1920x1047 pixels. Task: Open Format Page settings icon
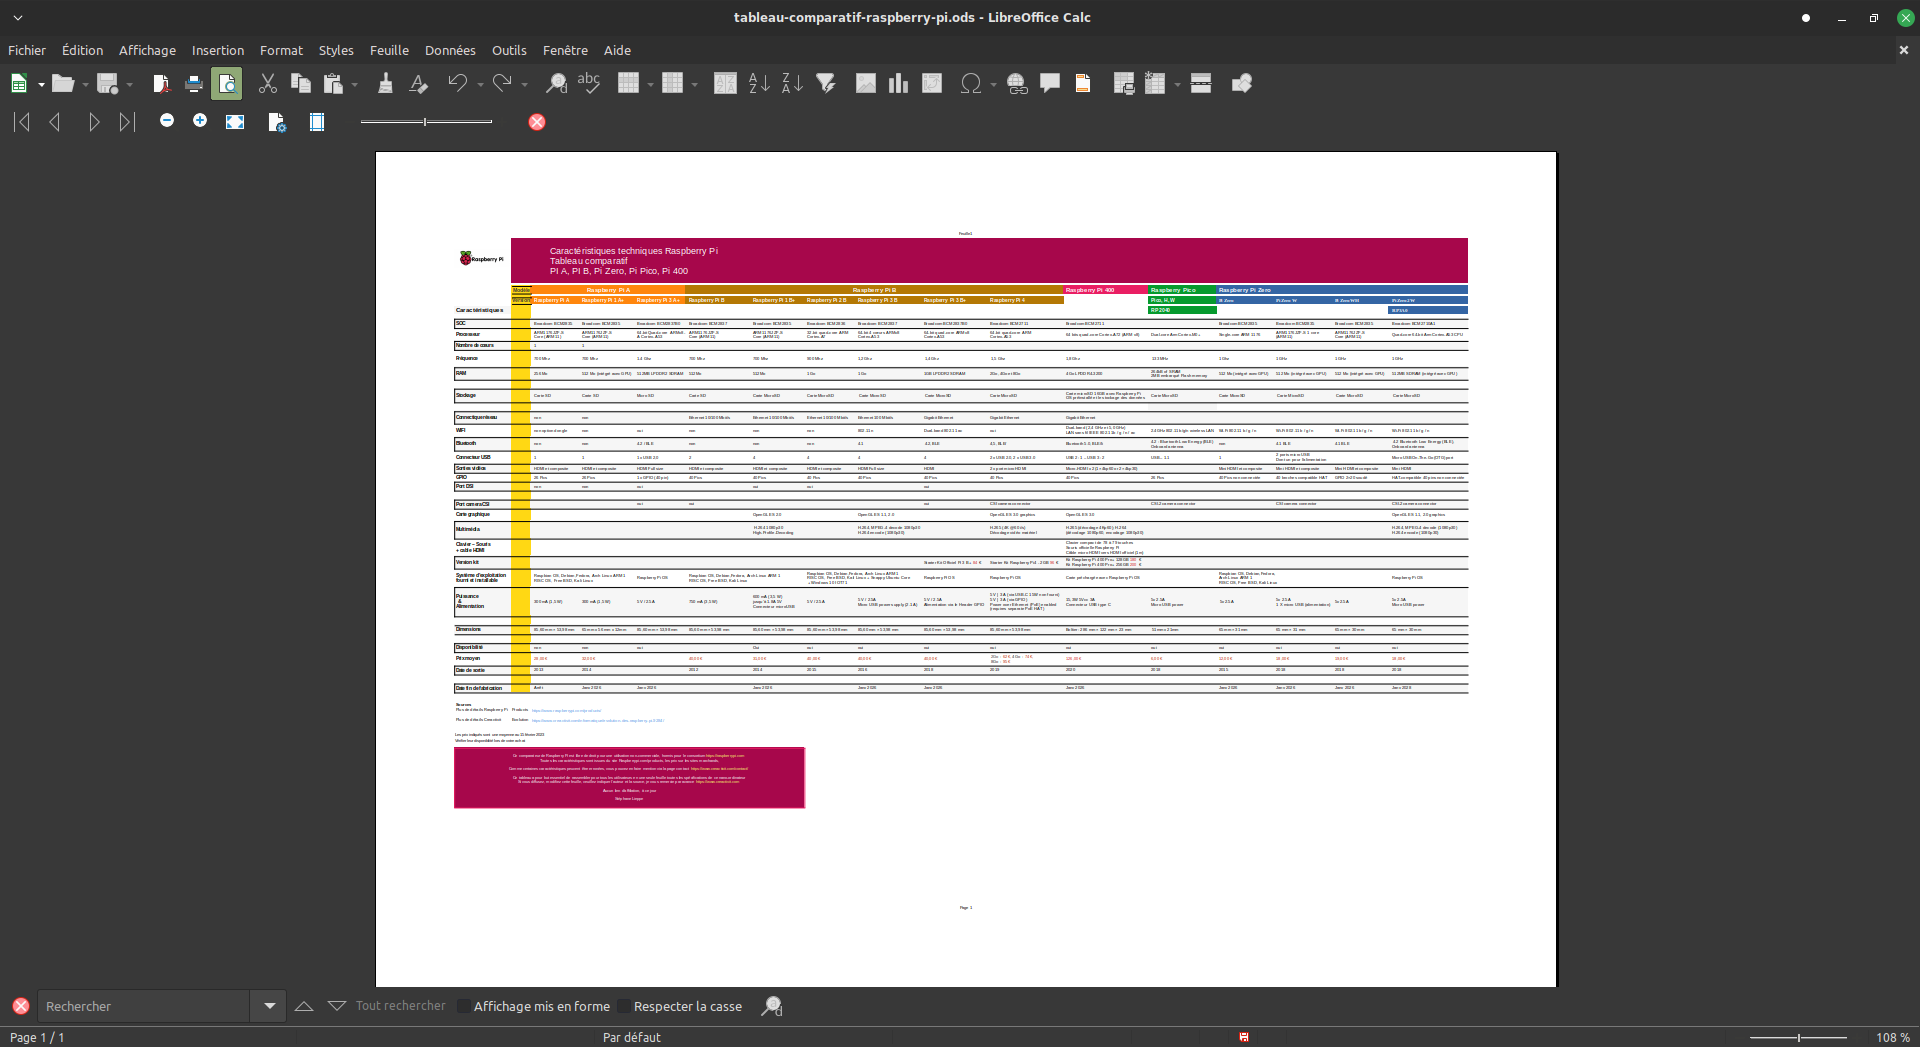coord(277,122)
